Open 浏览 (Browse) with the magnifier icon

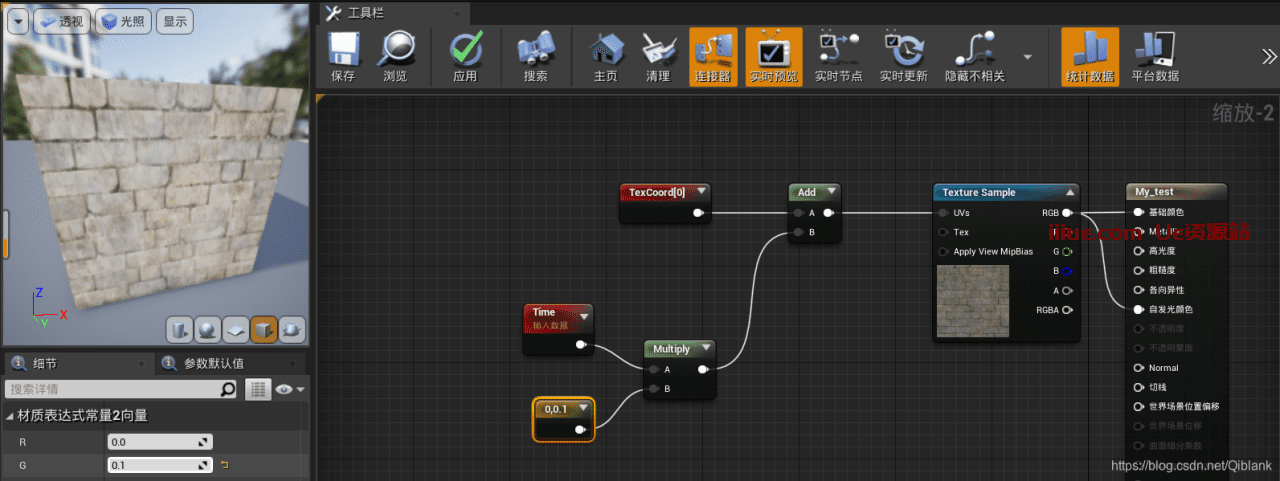pos(395,50)
